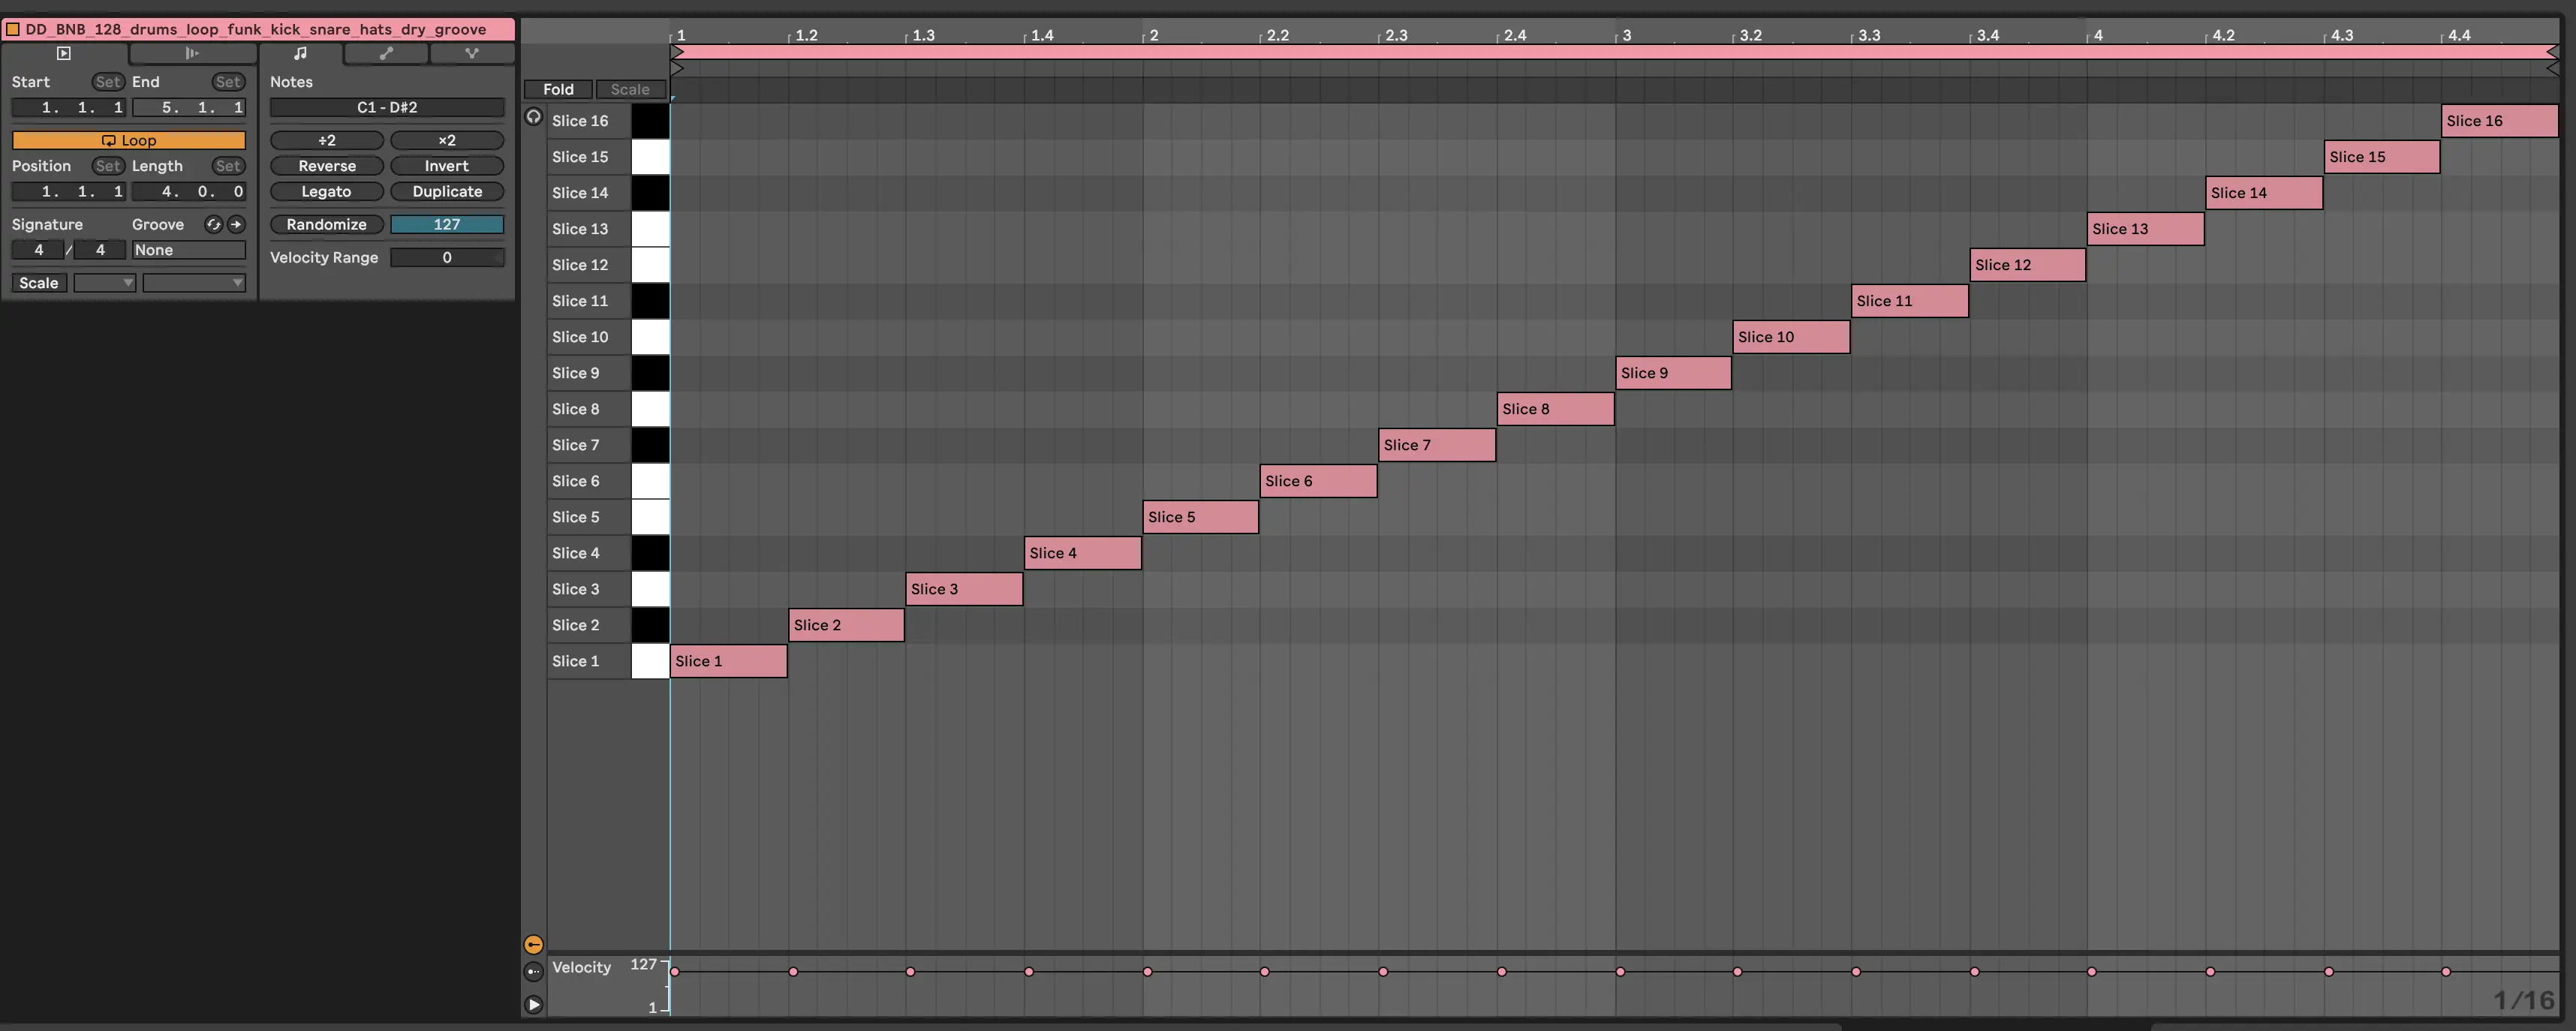Click the Hot-Swap Groove icon
The height and width of the screenshot is (1031, 2576).
(x=213, y=224)
